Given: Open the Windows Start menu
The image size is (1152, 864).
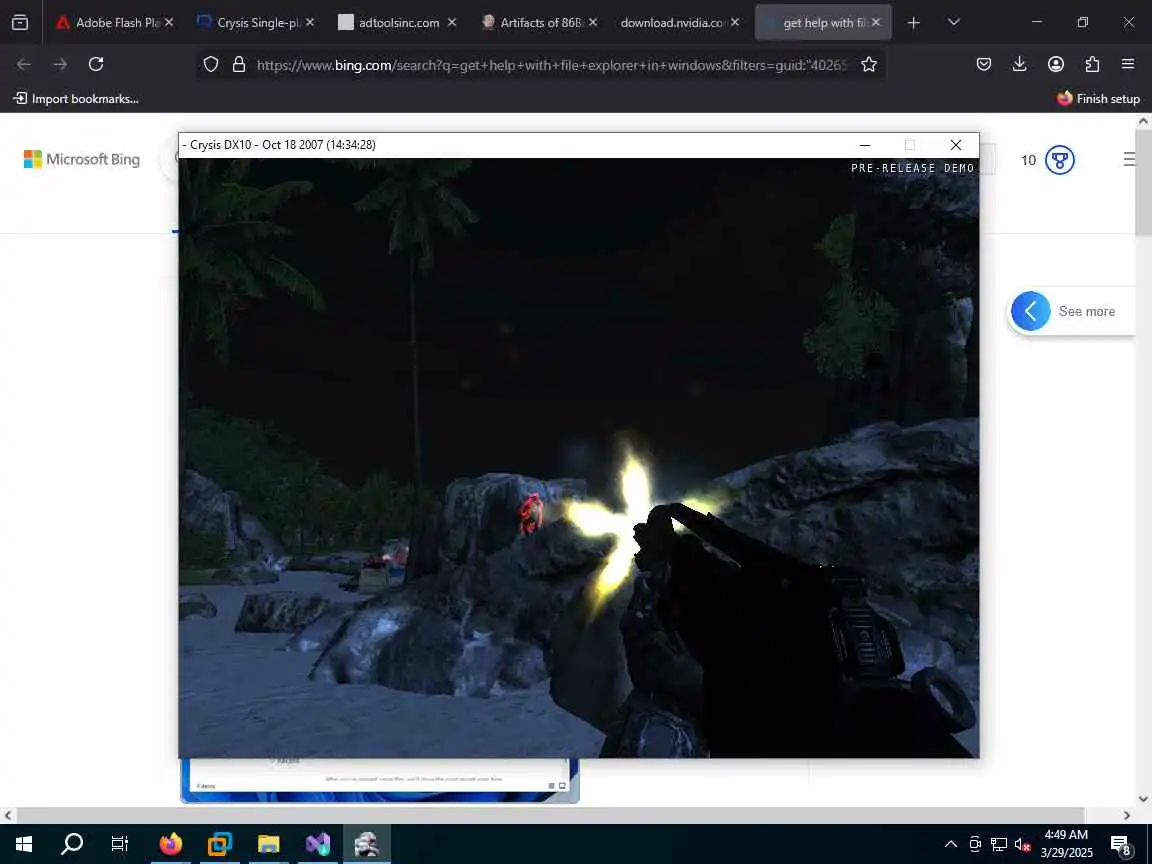Looking at the screenshot, I should click(x=24, y=843).
